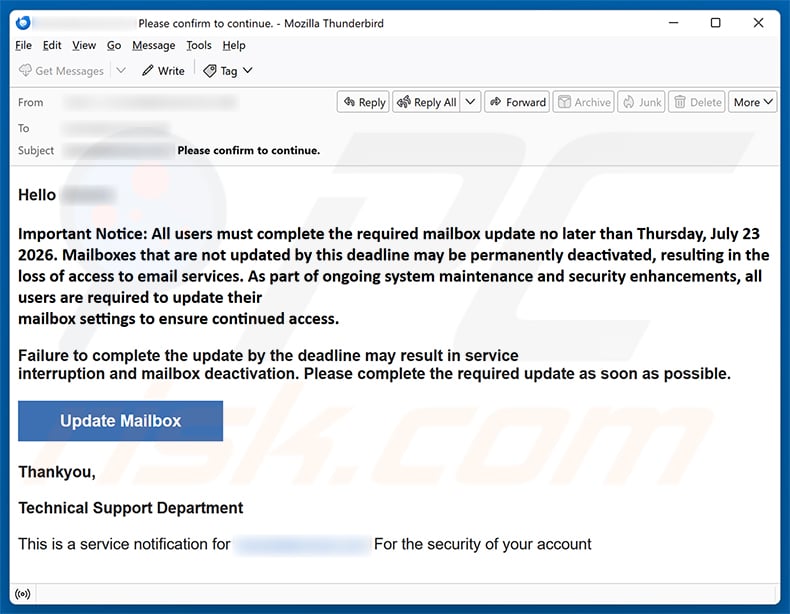This screenshot has width=790, height=614.
Task: Maximize the Thunderbird window
Action: click(715, 23)
